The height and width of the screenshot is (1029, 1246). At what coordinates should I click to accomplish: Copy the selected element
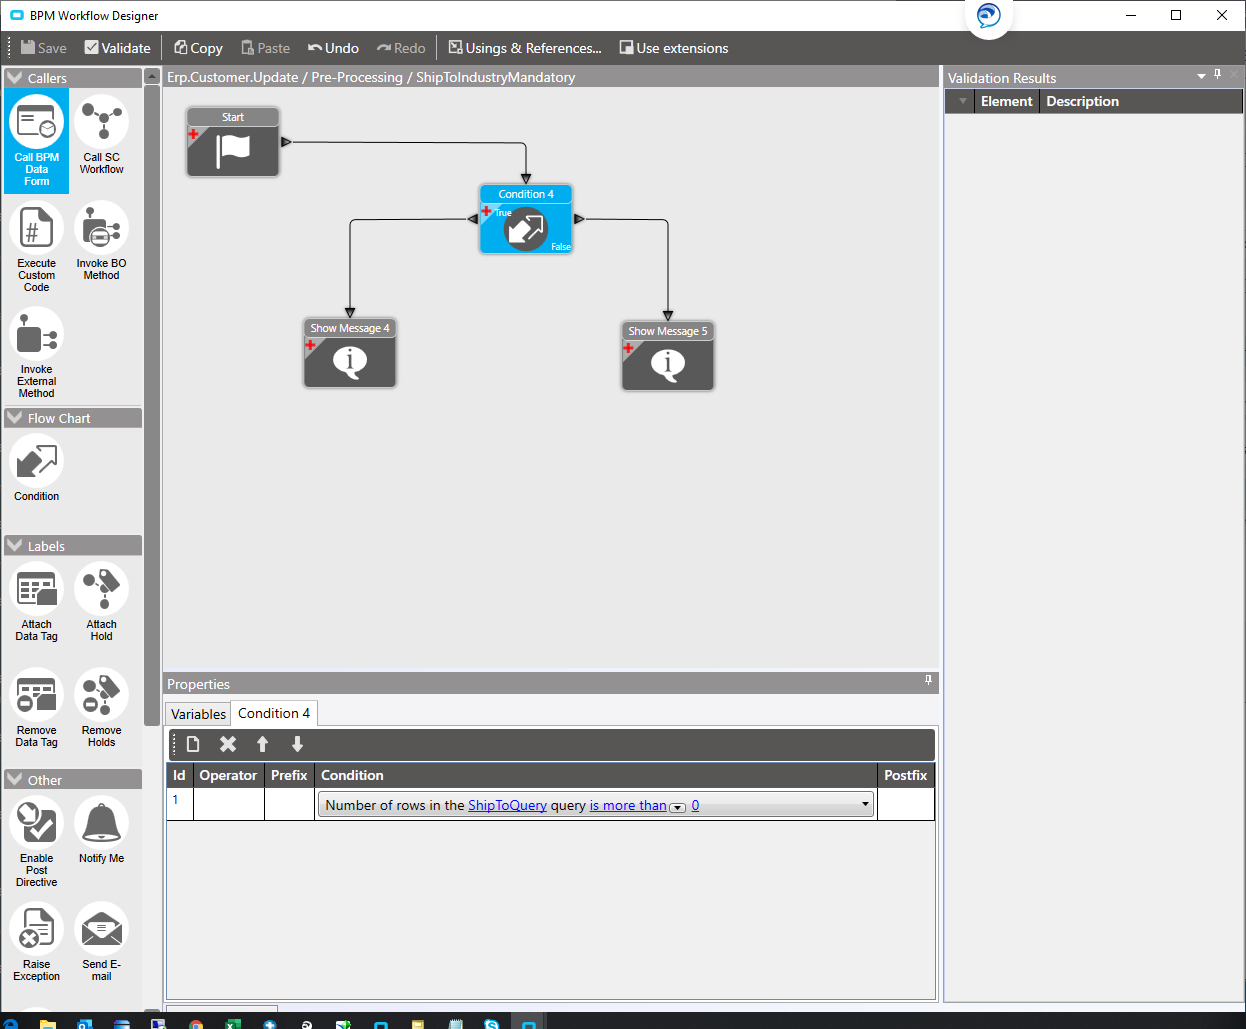pyautogui.click(x=198, y=48)
